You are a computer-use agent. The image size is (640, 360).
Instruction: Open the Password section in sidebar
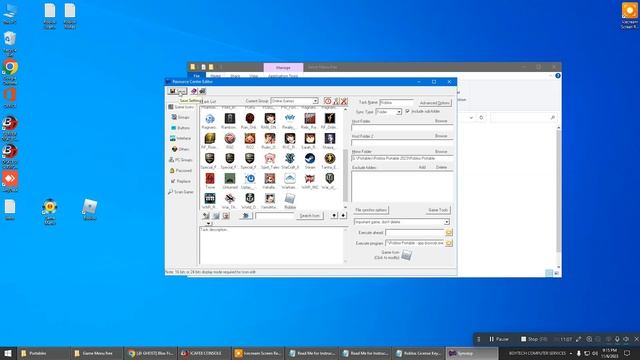click(x=181, y=170)
